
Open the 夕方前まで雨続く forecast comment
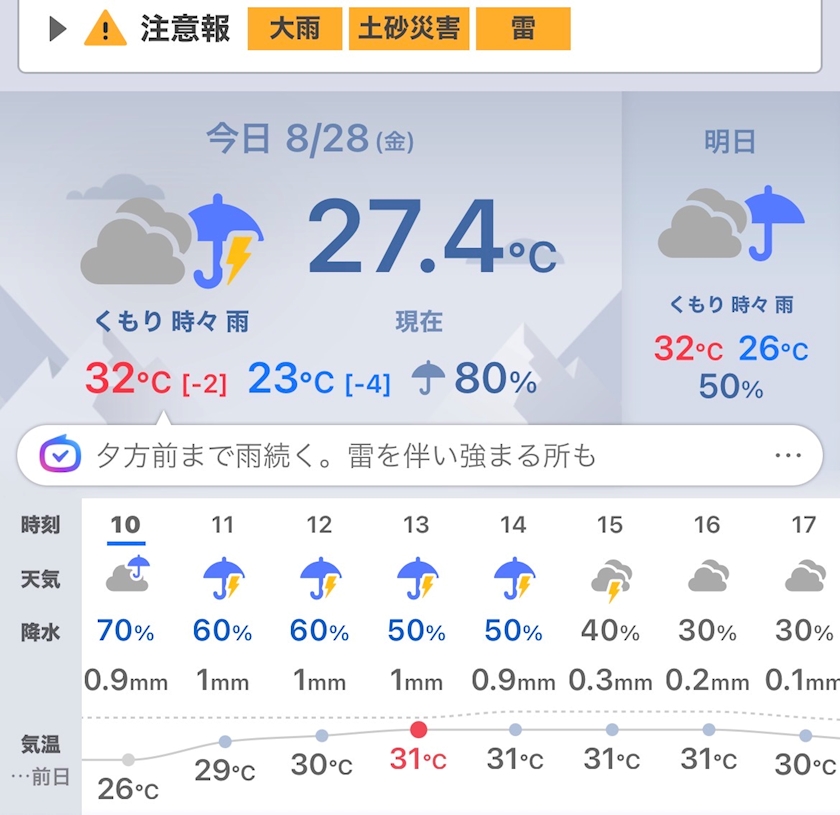click(346, 456)
